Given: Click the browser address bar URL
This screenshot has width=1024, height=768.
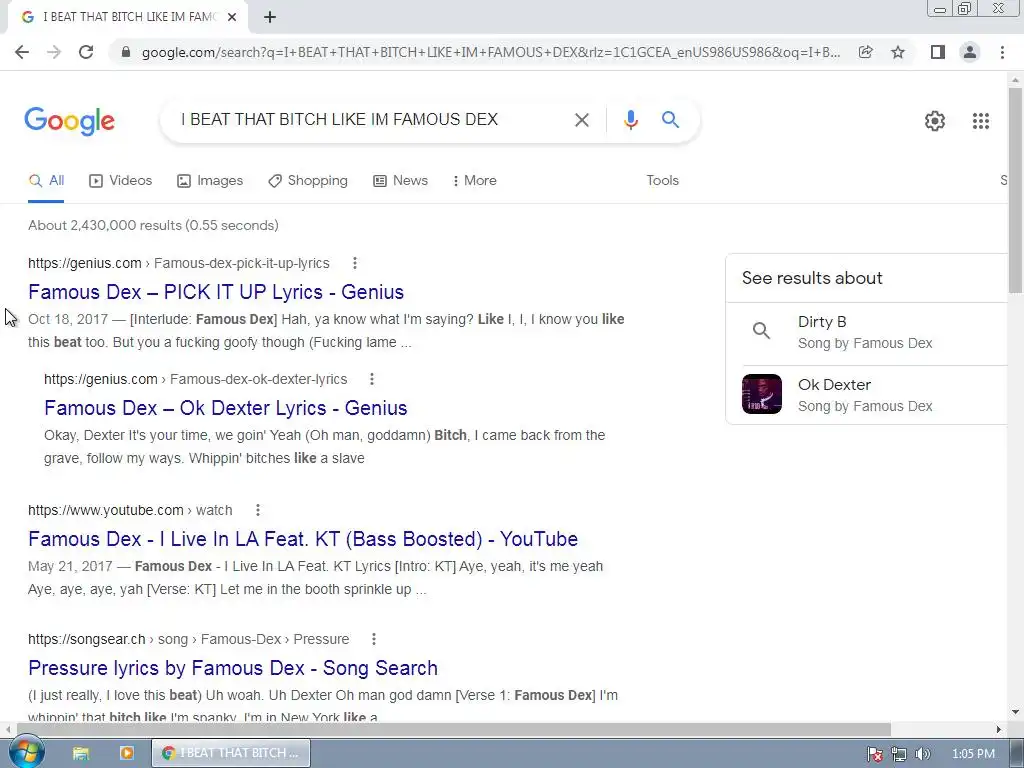Looking at the screenshot, I should pos(490,52).
